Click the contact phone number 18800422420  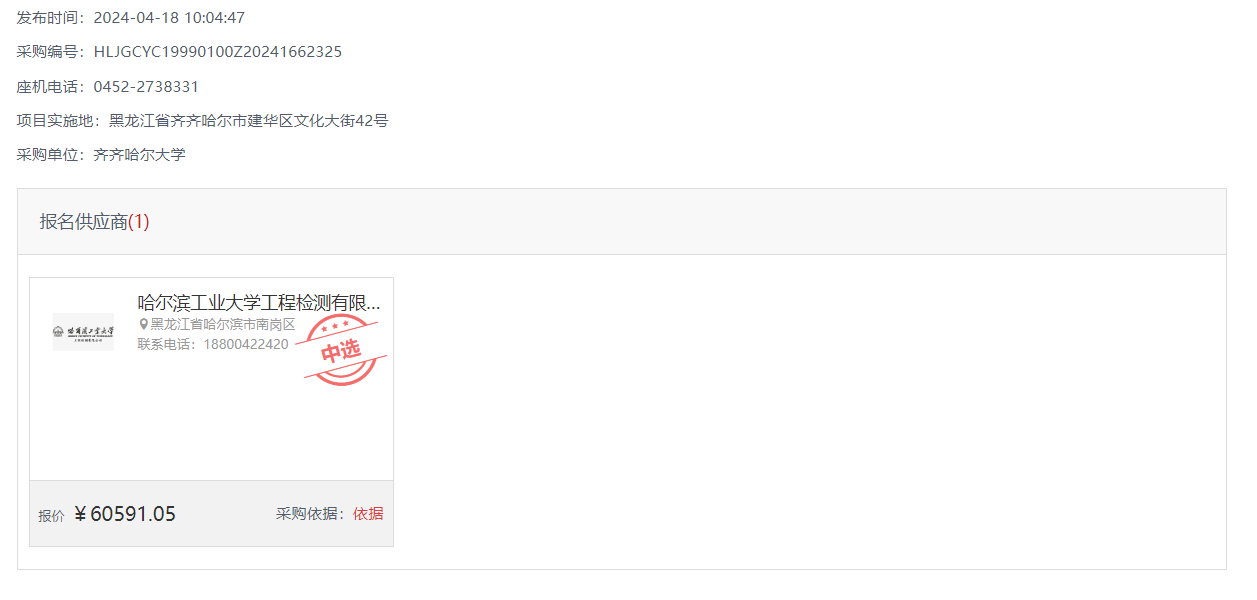tap(246, 344)
